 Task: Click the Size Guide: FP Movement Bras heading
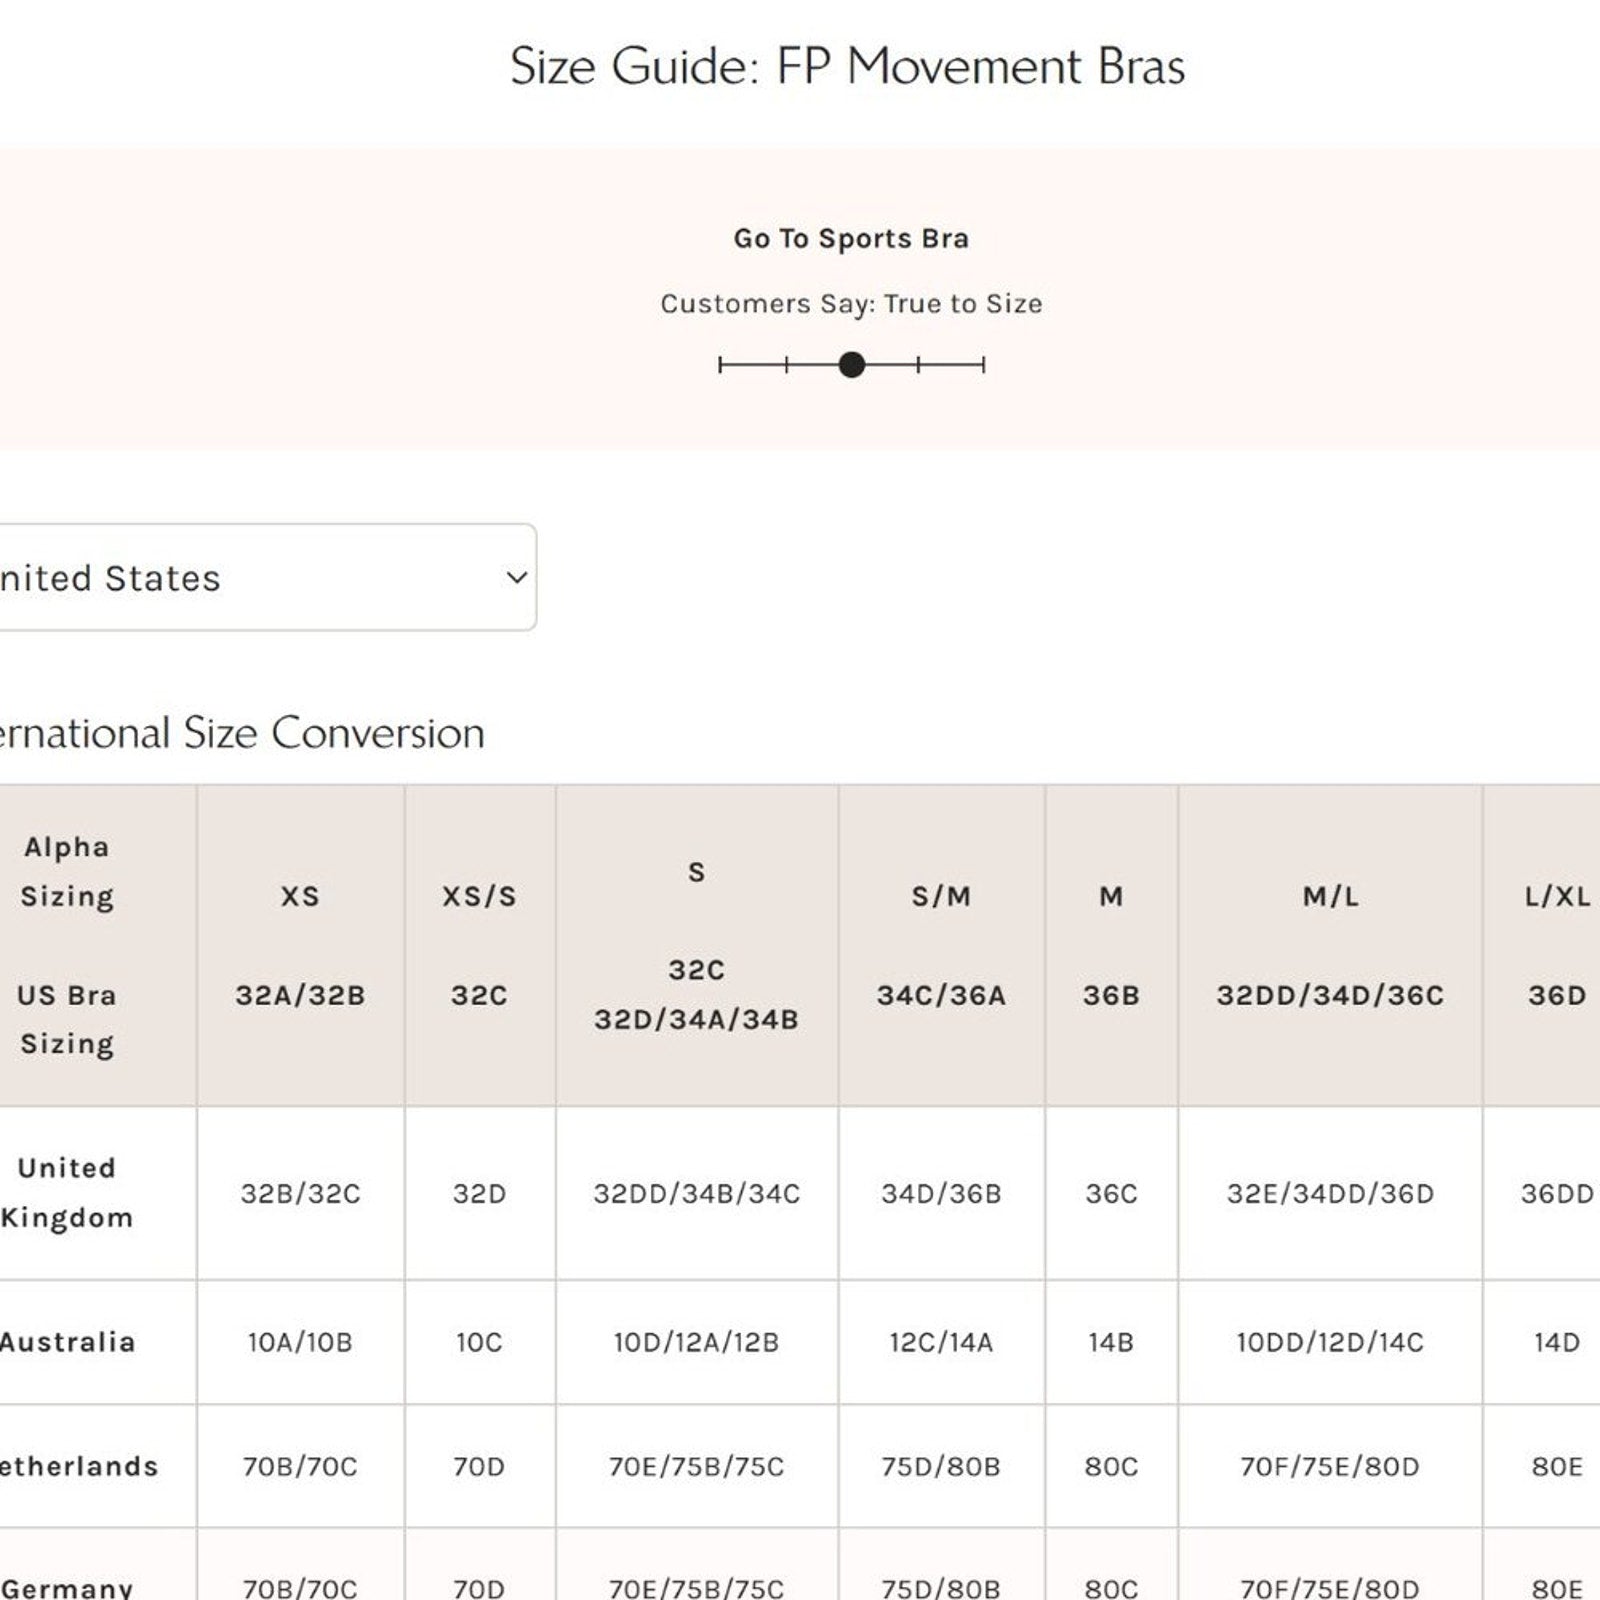click(x=847, y=67)
